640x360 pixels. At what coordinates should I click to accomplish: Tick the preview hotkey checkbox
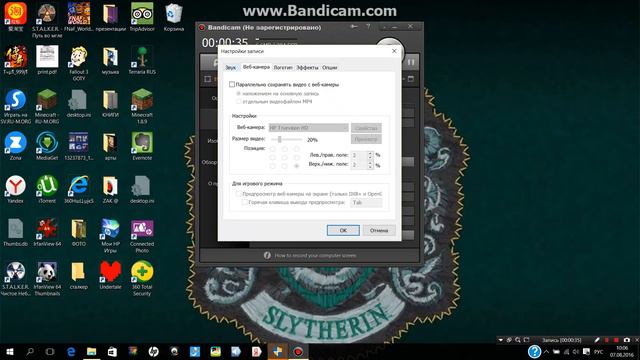click(244, 202)
